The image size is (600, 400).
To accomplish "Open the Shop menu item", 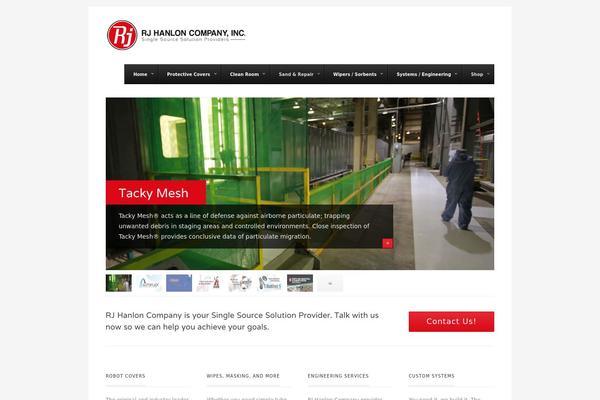I will point(477,74).
